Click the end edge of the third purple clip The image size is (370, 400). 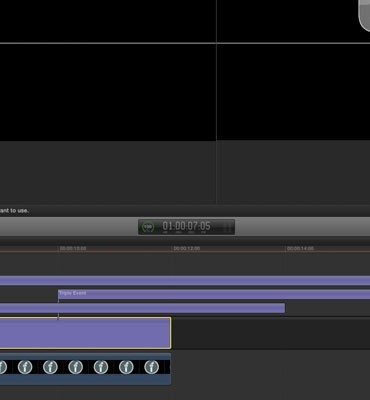284,308
